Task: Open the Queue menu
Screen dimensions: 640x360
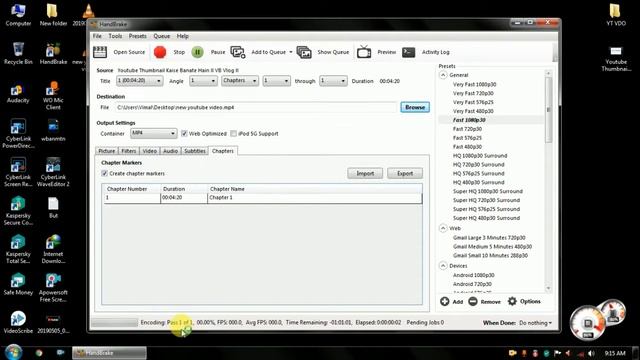Action: coord(162,36)
